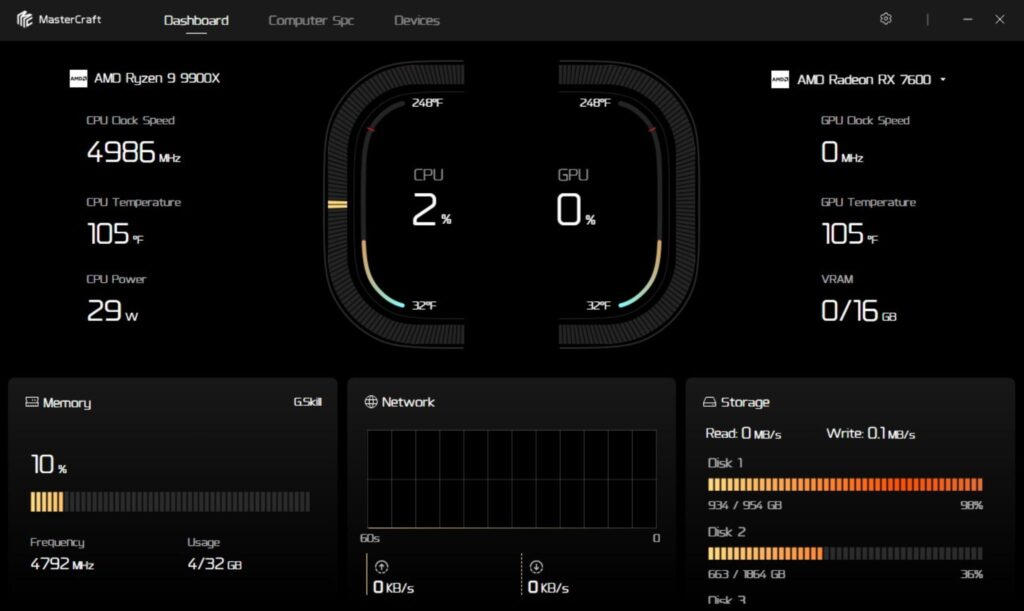Click the Disk 2 label
Image resolution: width=1024 pixels, height=611 pixels.
pyautogui.click(x=726, y=532)
